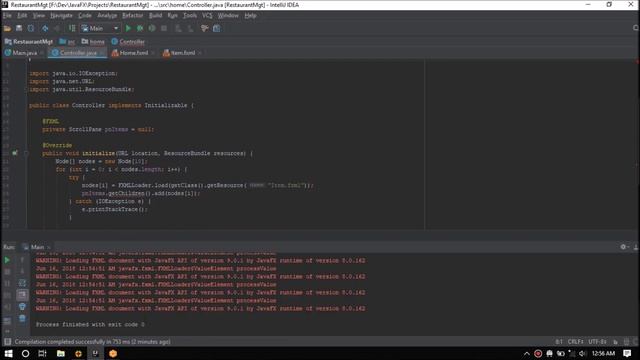This screenshot has width=640, height=360.
Task: Open the View menu
Action: 39,16
